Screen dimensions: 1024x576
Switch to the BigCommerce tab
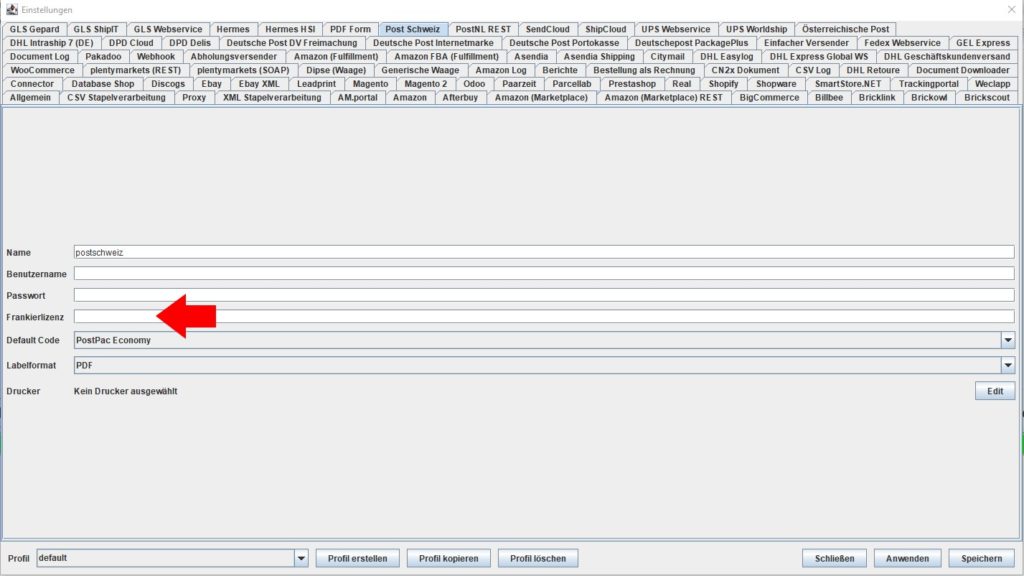coord(769,98)
